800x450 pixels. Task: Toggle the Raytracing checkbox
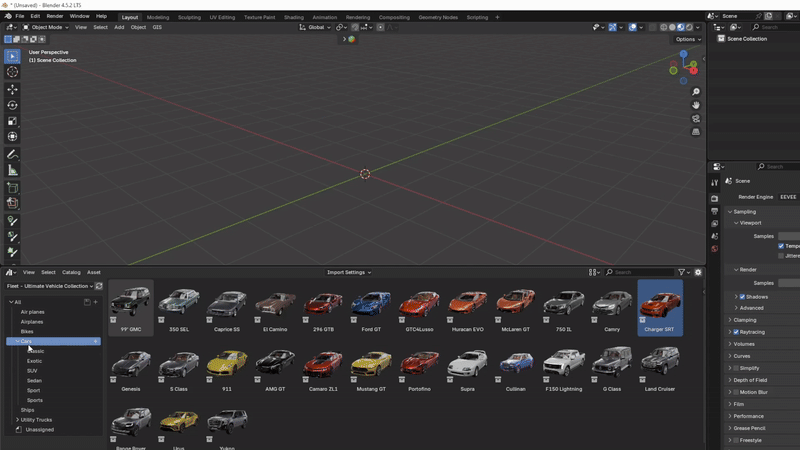click(x=736, y=332)
